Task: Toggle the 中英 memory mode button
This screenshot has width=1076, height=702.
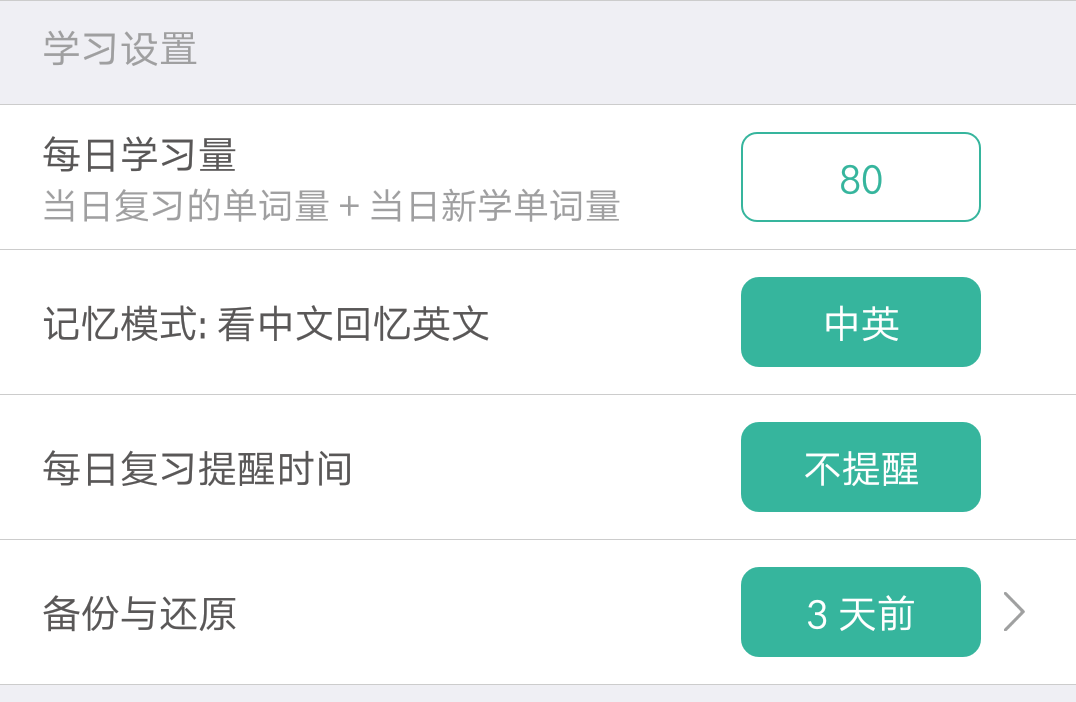Action: pyautogui.click(x=861, y=322)
